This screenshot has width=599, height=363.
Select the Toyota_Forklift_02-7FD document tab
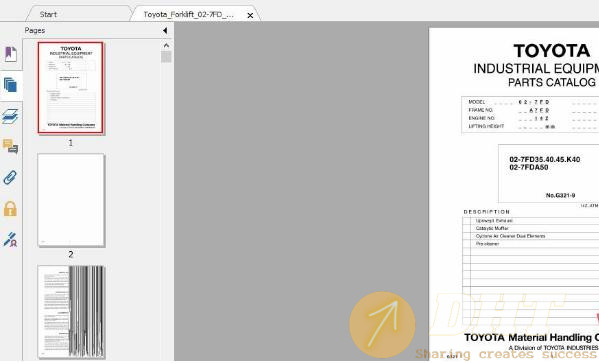[188, 15]
